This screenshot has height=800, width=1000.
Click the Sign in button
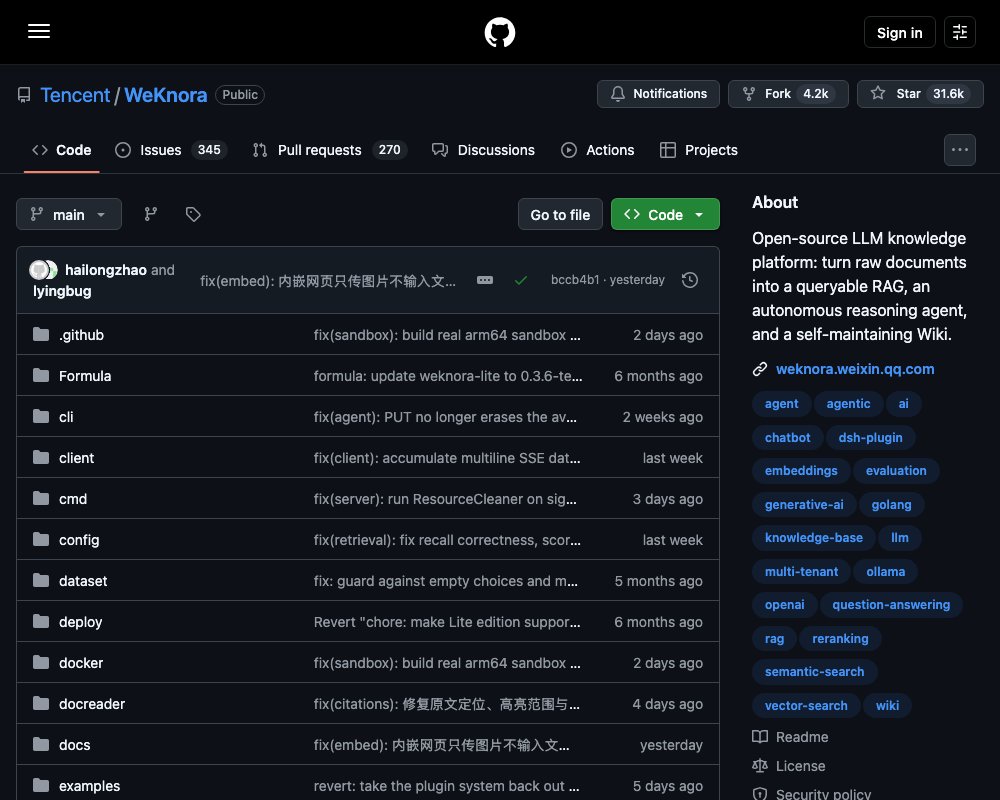(x=899, y=32)
